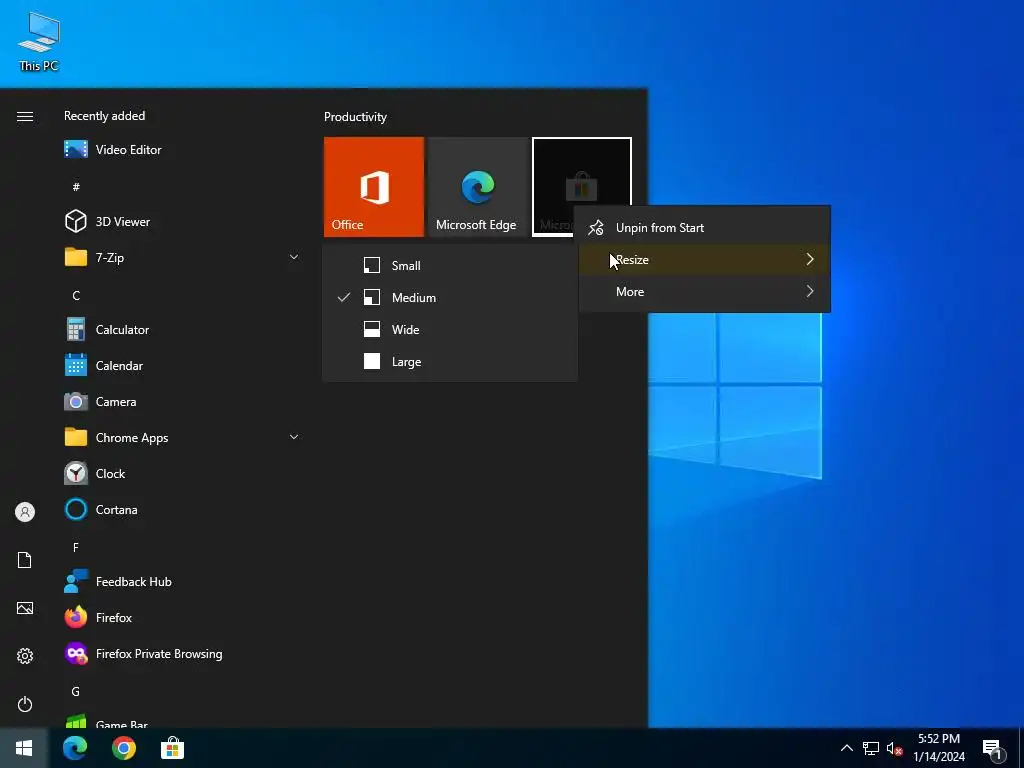Click the Power button in Start
The height and width of the screenshot is (768, 1024).
[25, 704]
